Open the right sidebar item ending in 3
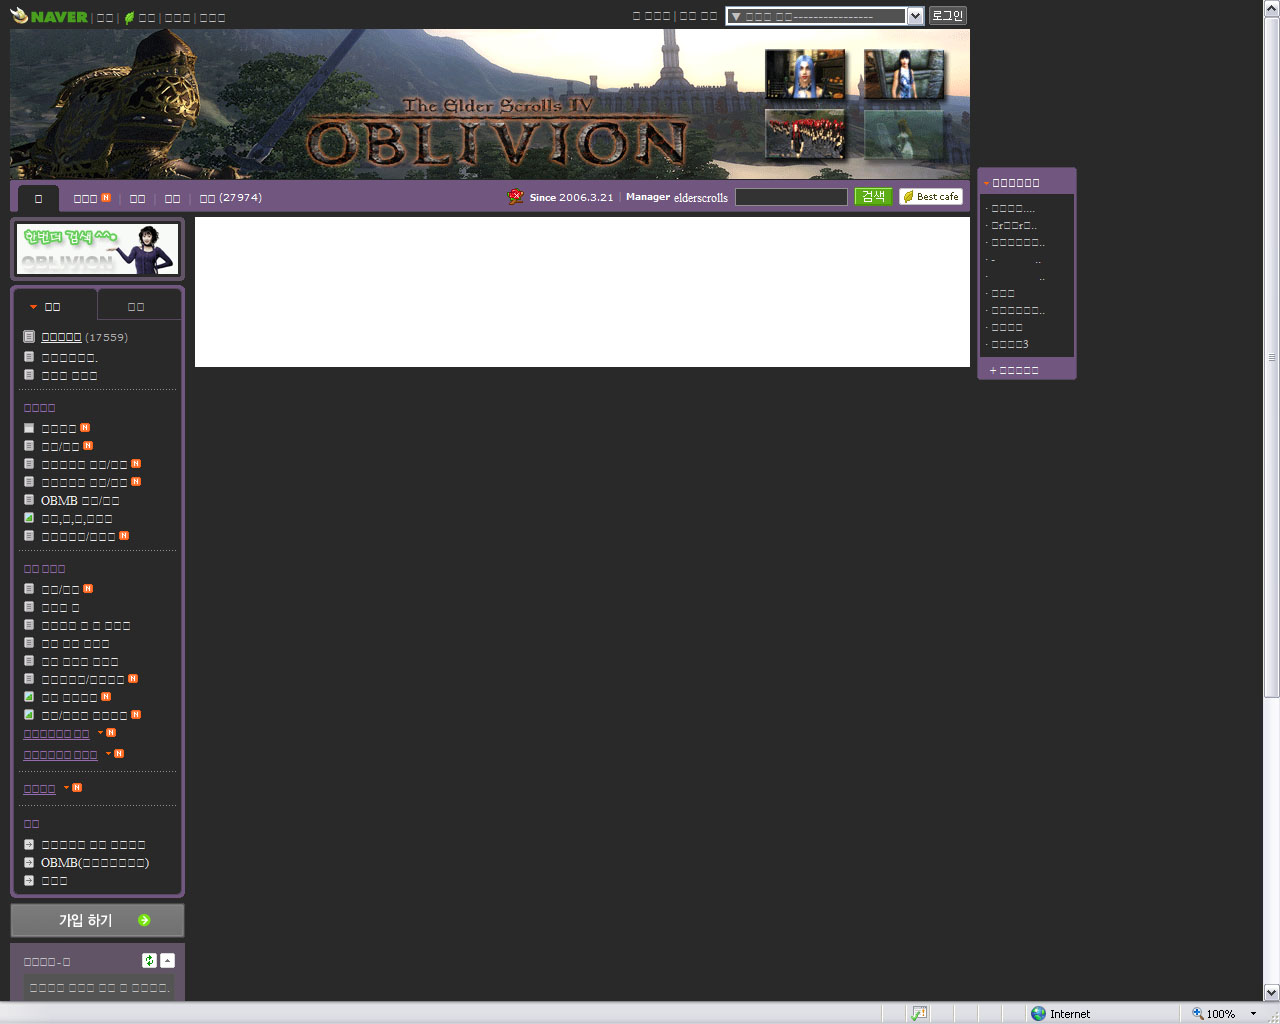The height and width of the screenshot is (1024, 1280). pyautogui.click(x=1010, y=344)
